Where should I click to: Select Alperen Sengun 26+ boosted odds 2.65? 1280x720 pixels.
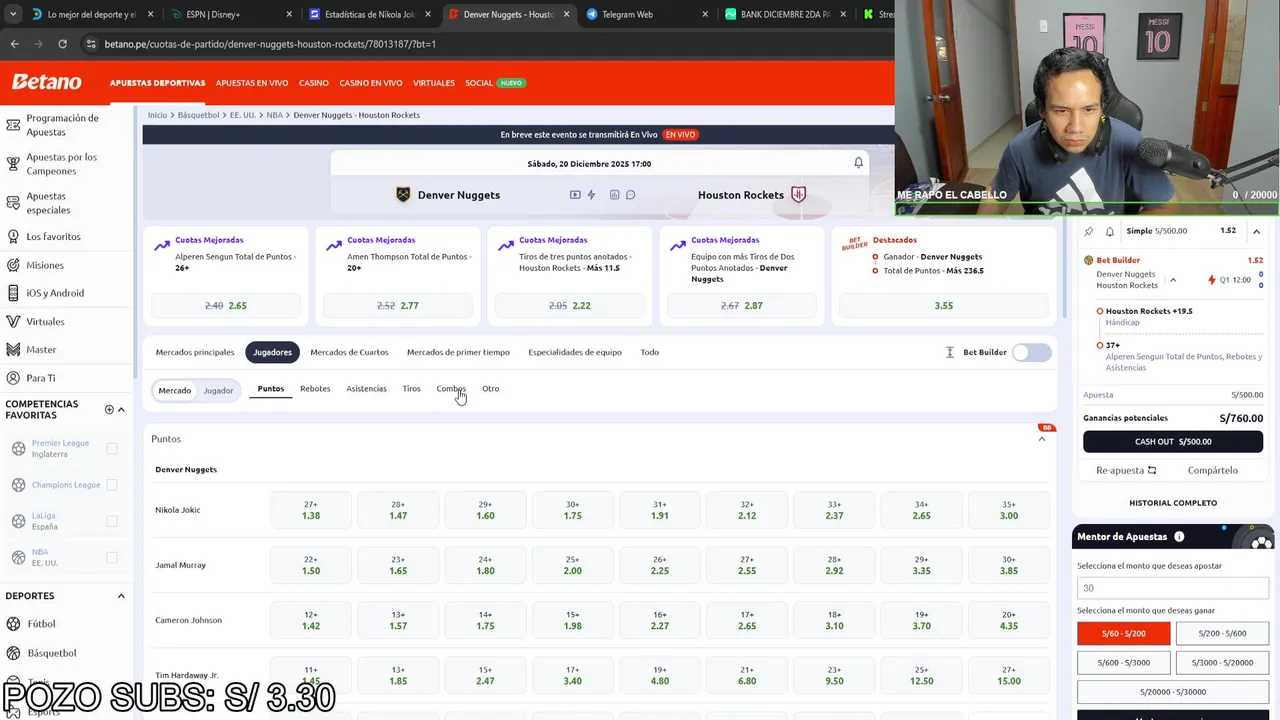coord(225,306)
